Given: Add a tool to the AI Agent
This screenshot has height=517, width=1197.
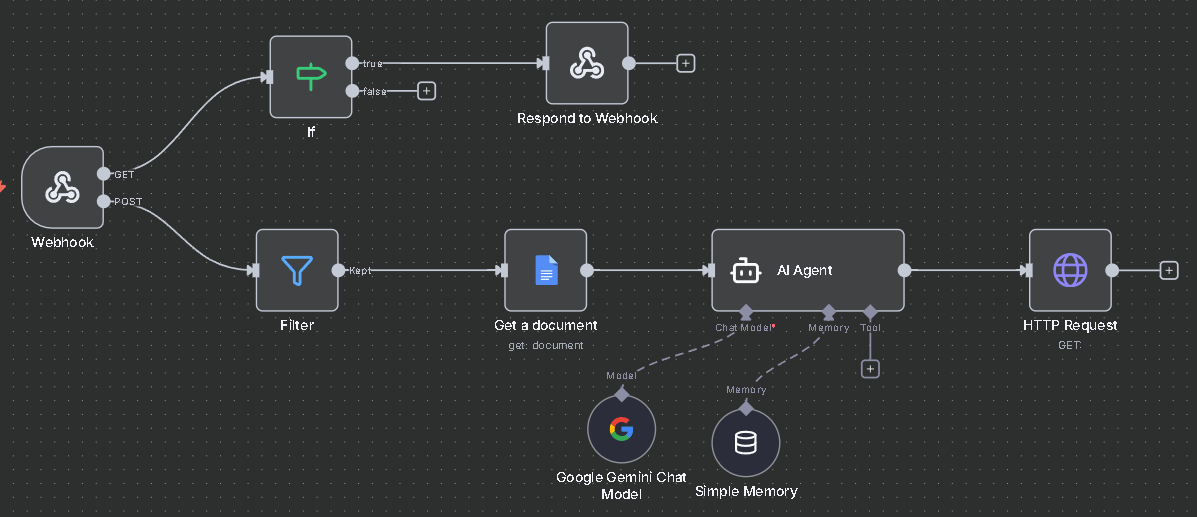Looking at the screenshot, I should point(870,369).
